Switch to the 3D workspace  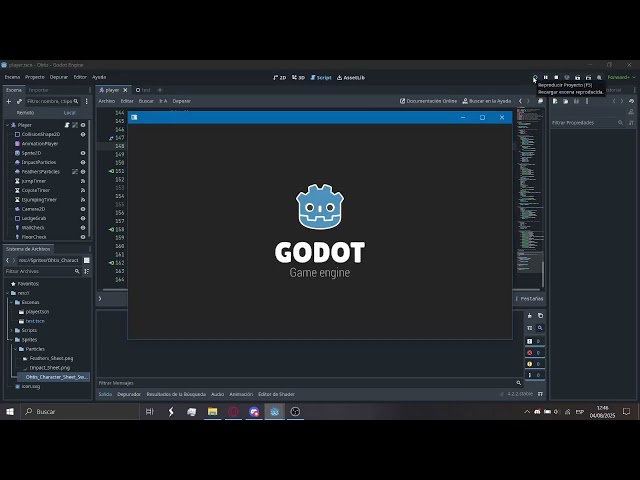click(298, 78)
